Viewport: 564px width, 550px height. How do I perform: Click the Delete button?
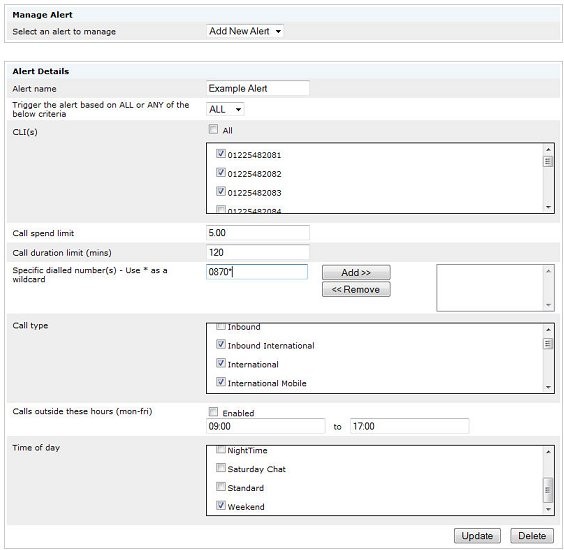point(532,536)
